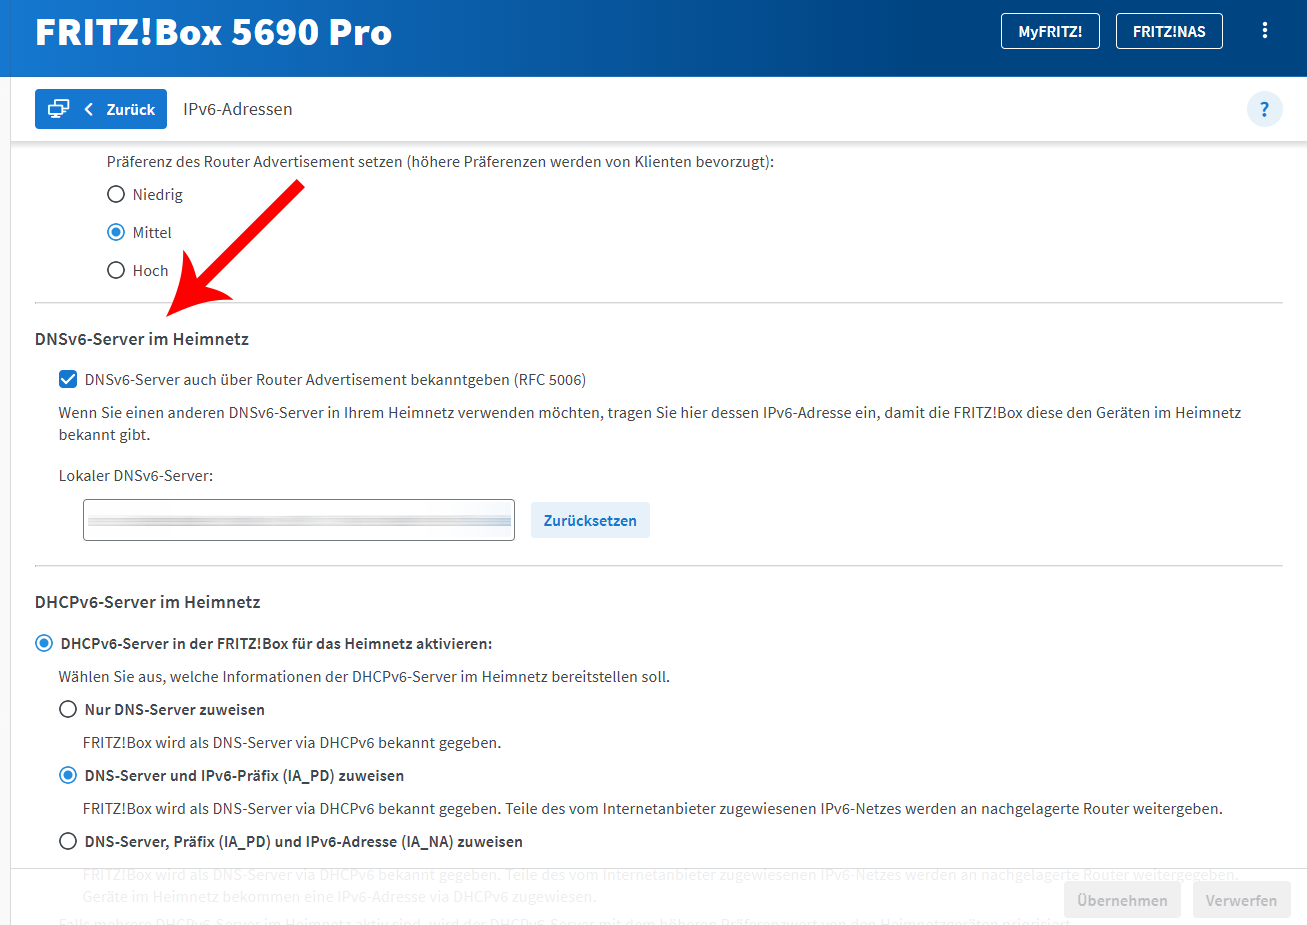Toggle DNSv6-Server über Router Advertisement checkbox
Image resolution: width=1307 pixels, height=925 pixels.
coord(68,379)
